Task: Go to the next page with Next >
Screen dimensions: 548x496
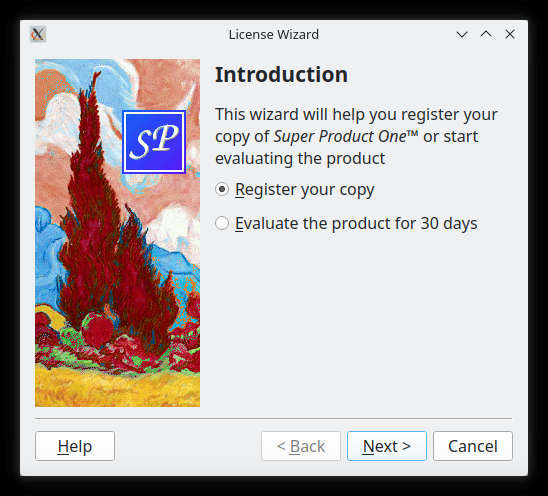Action: coord(387,446)
